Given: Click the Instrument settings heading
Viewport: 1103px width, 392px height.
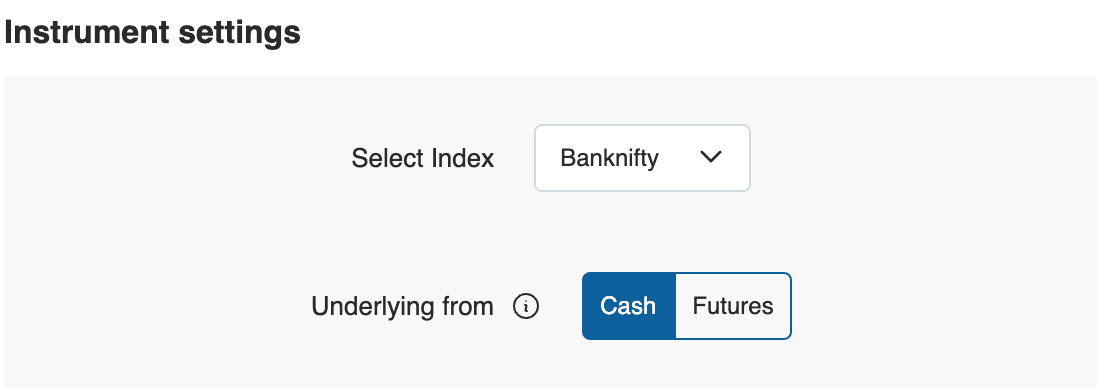Looking at the screenshot, I should click(x=153, y=32).
